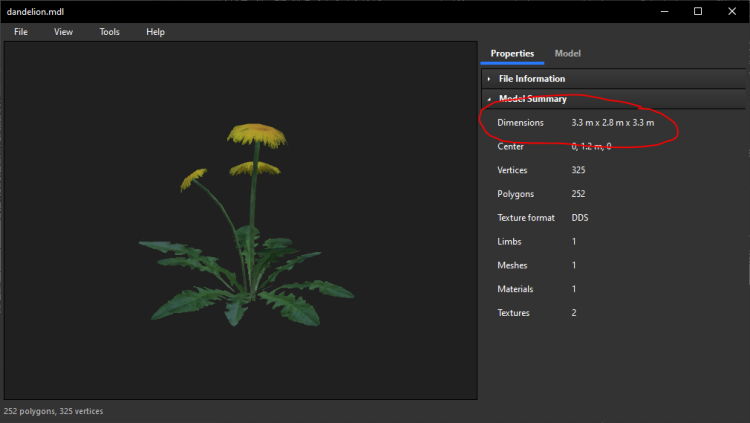Screen dimensions: 750x423
Task: Collapse the Model Summary section
Action: [533, 99]
